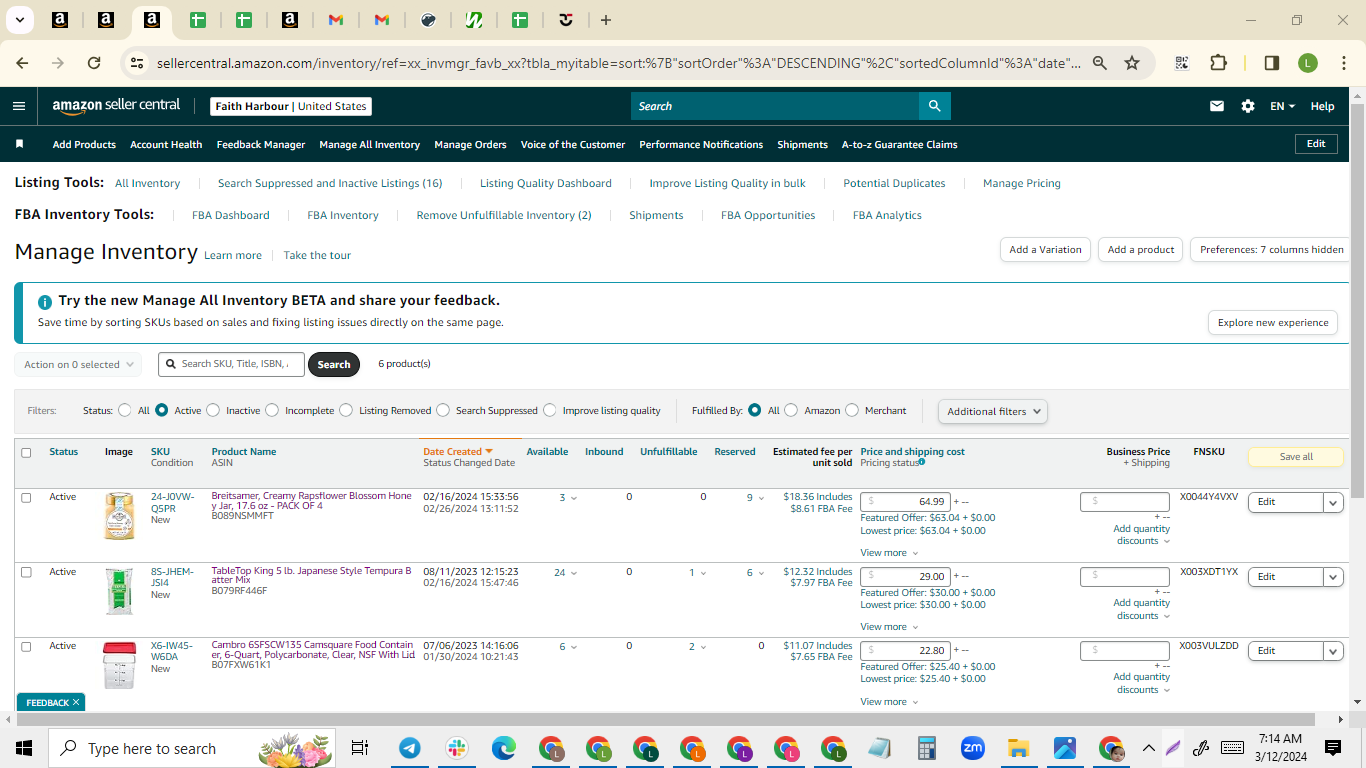Open the Chrome three-dot menu
The width and height of the screenshot is (1366, 768).
[x=1344, y=63]
